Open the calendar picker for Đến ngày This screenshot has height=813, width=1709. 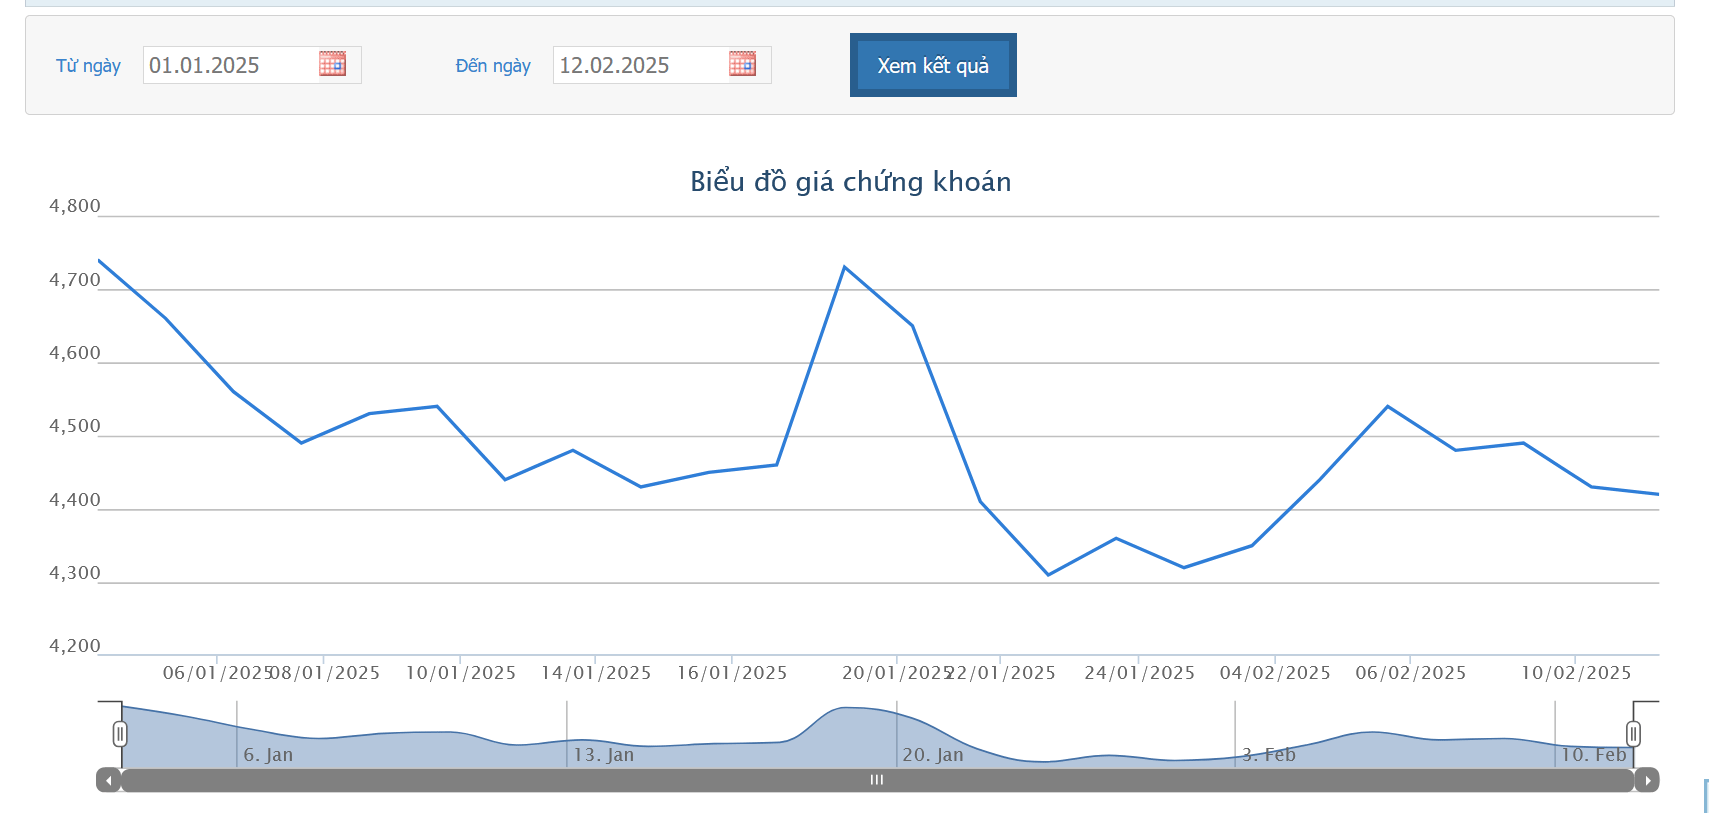click(x=742, y=64)
